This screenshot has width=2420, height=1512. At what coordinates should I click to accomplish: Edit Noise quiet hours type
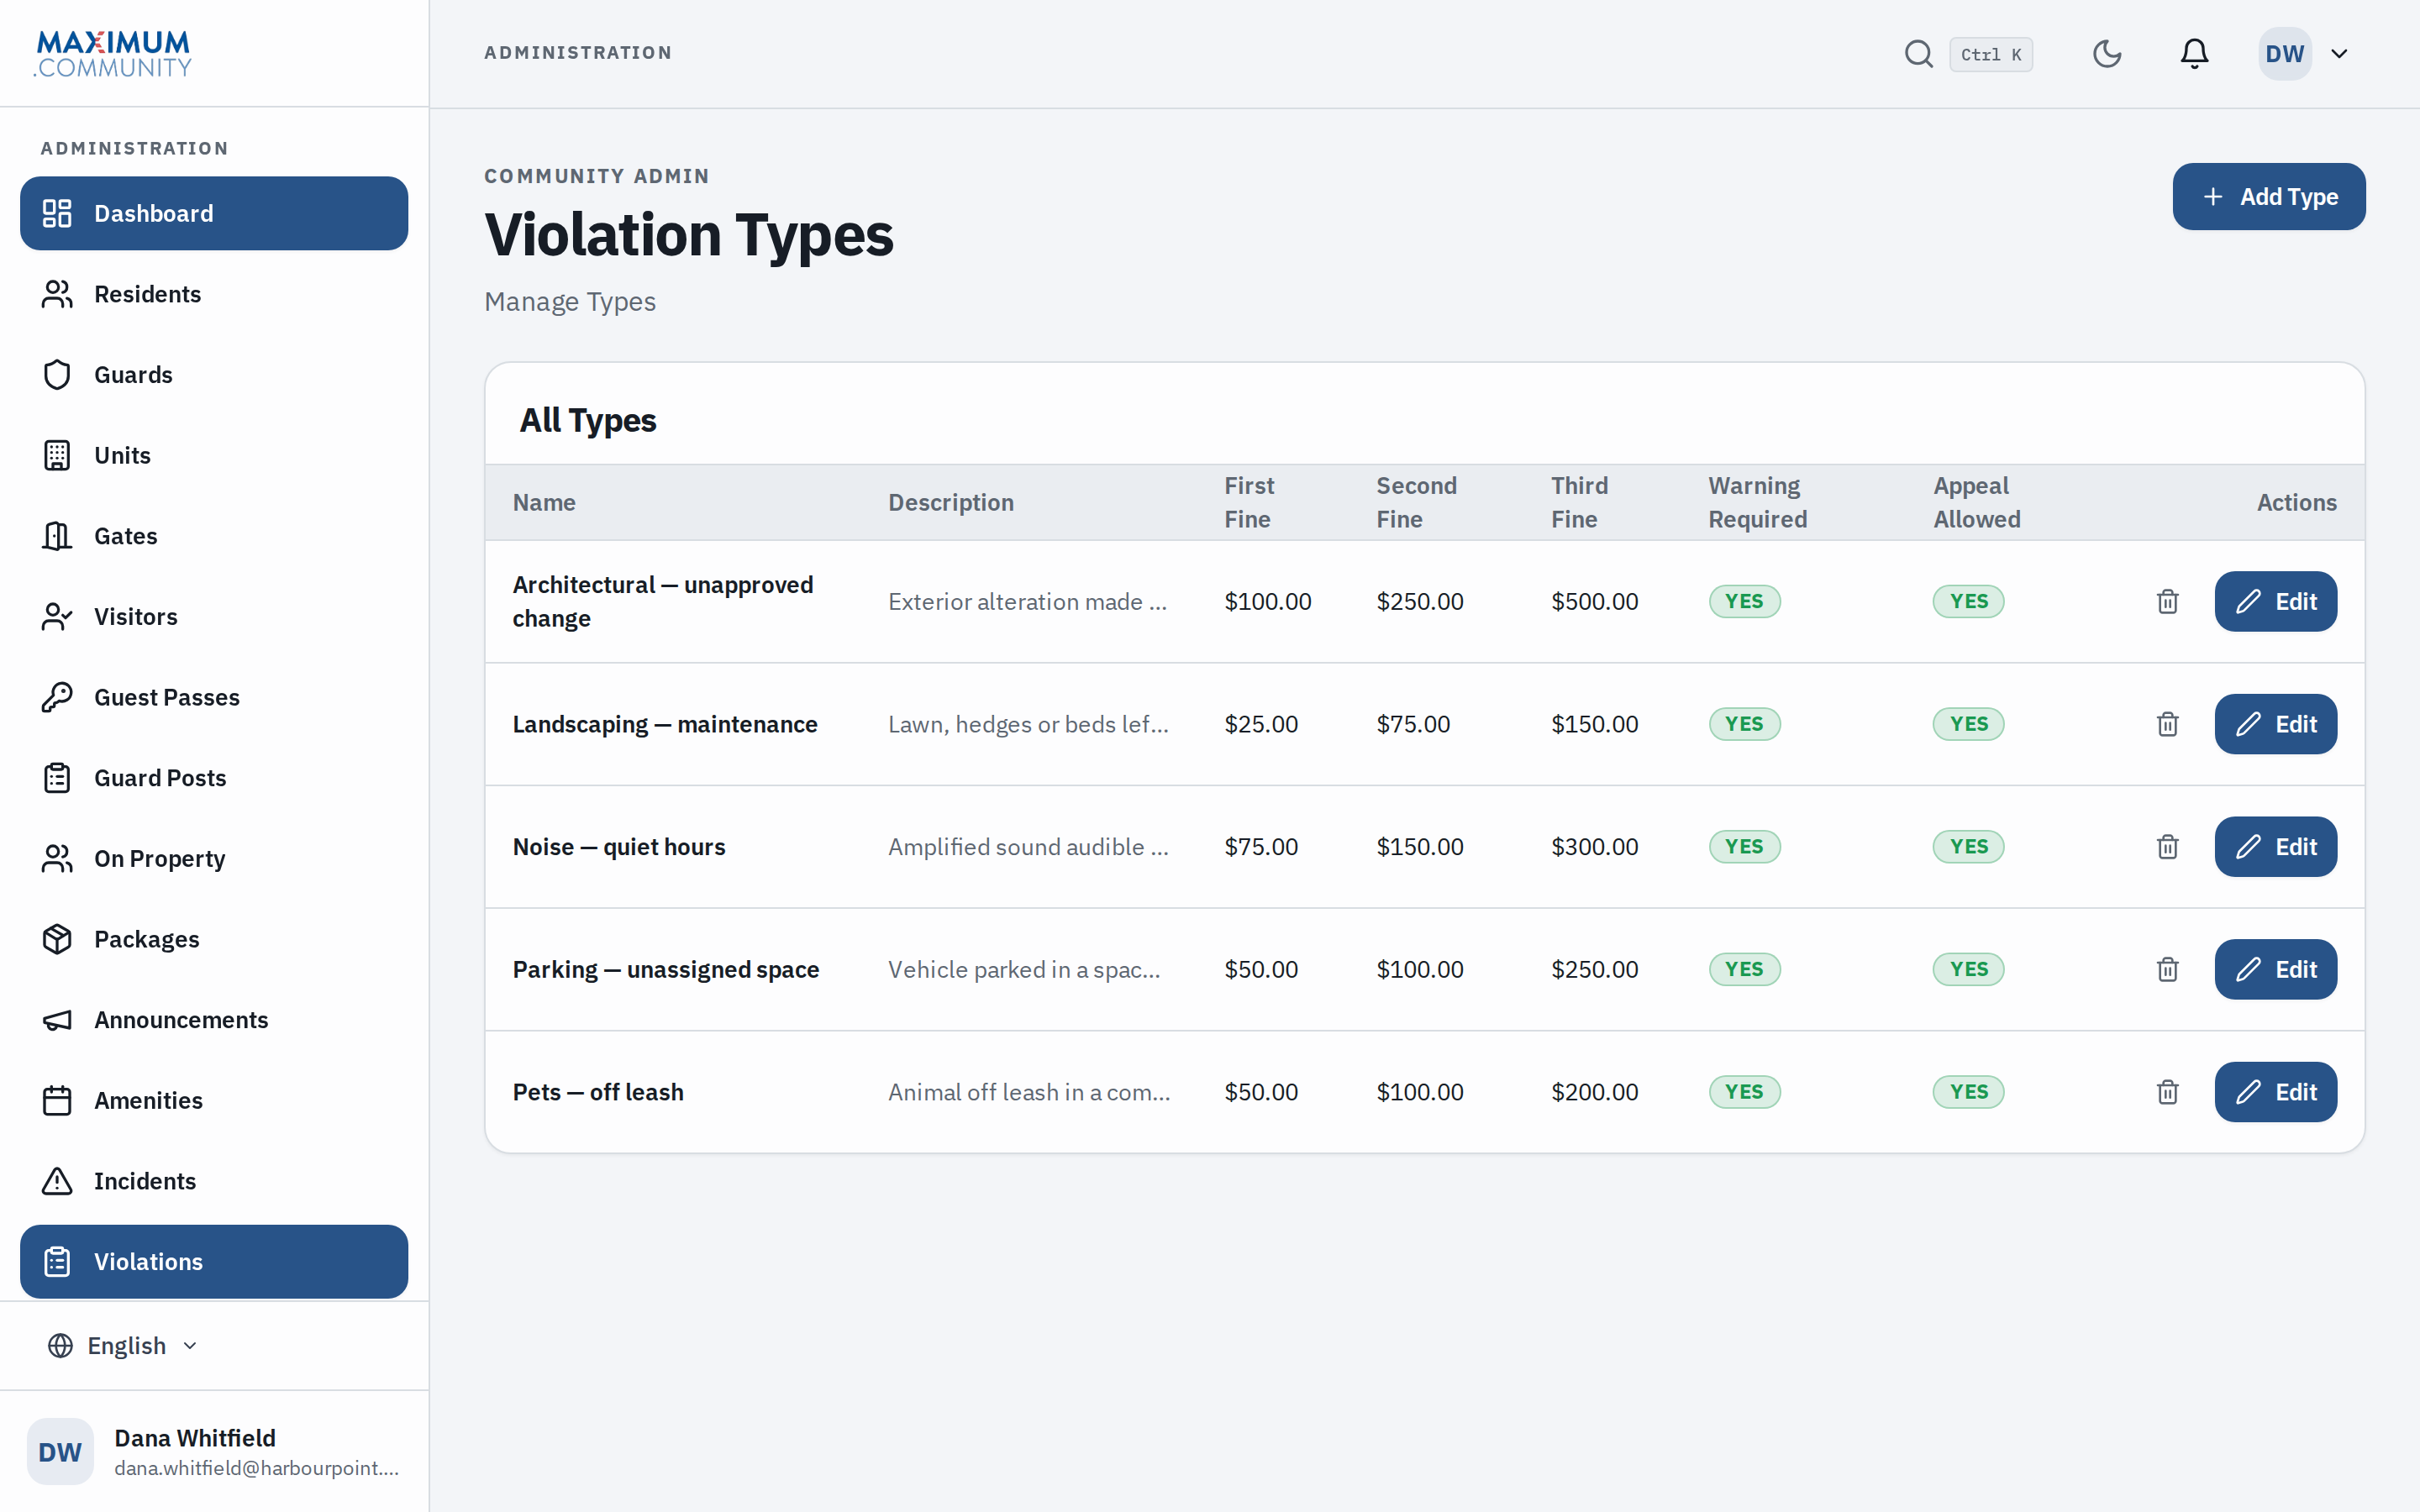[x=2275, y=847]
